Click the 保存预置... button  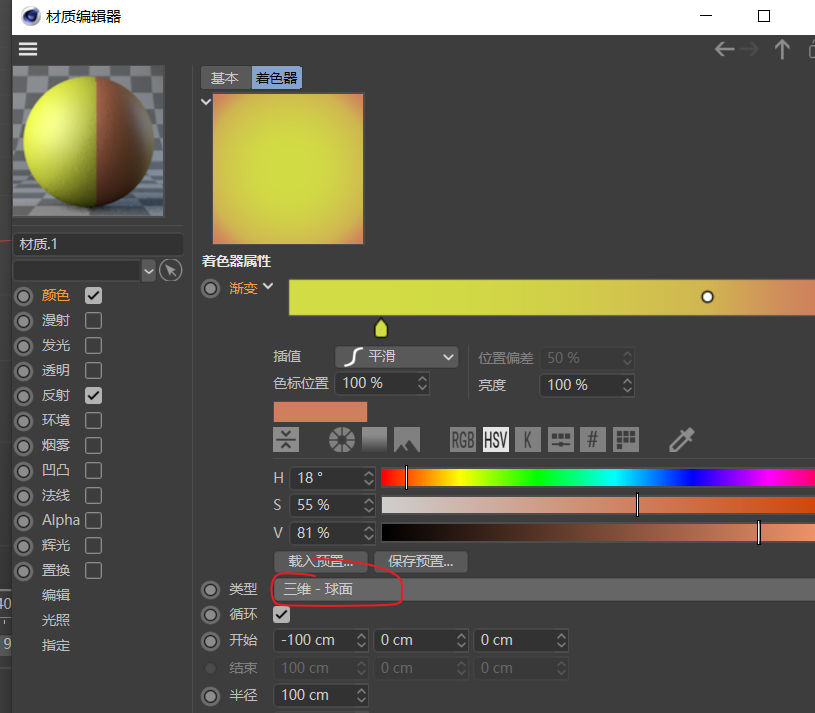[420, 561]
